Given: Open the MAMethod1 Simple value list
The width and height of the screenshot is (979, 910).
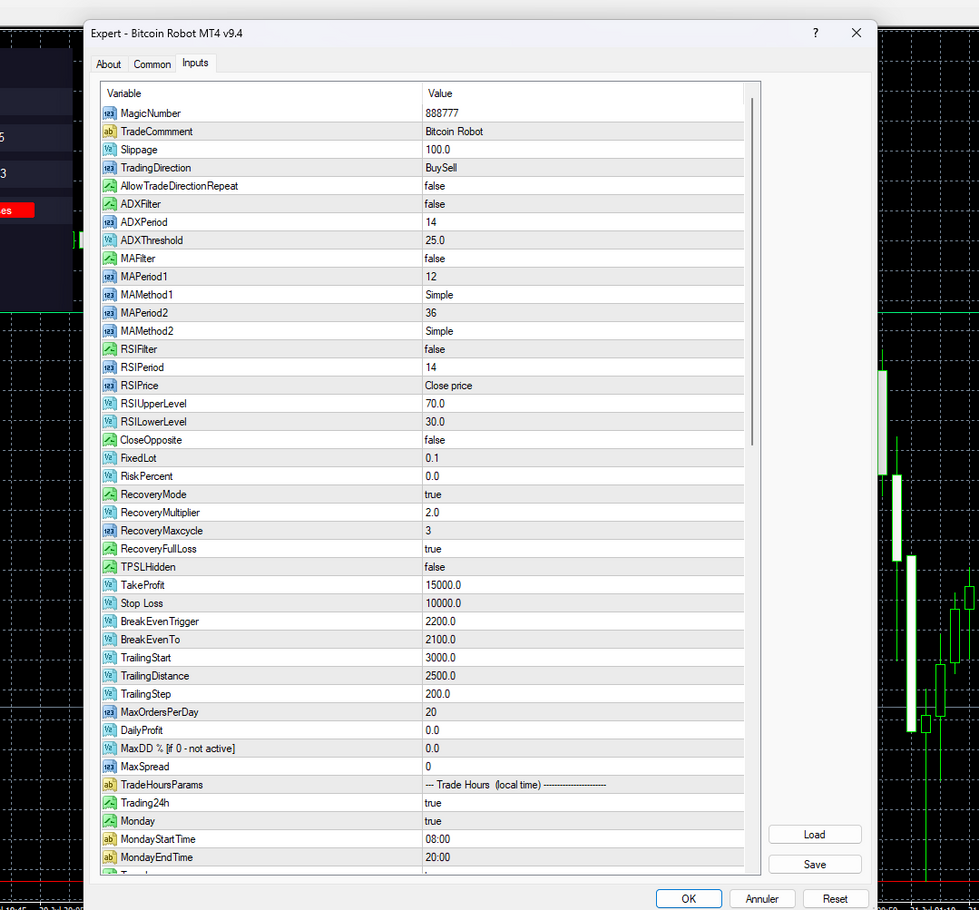Looking at the screenshot, I should [583, 295].
